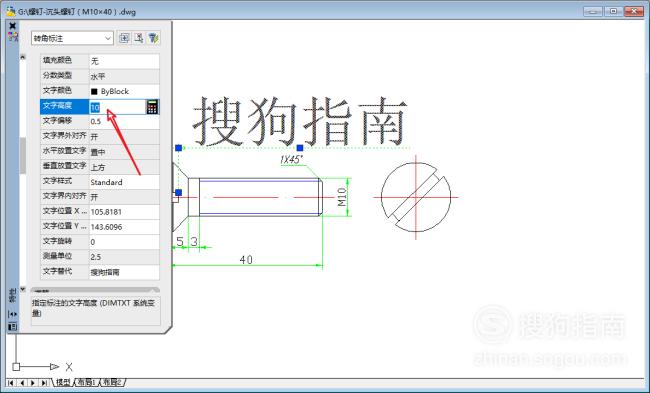
Task: Maximize the drawing window
Action: click(x=613, y=12)
